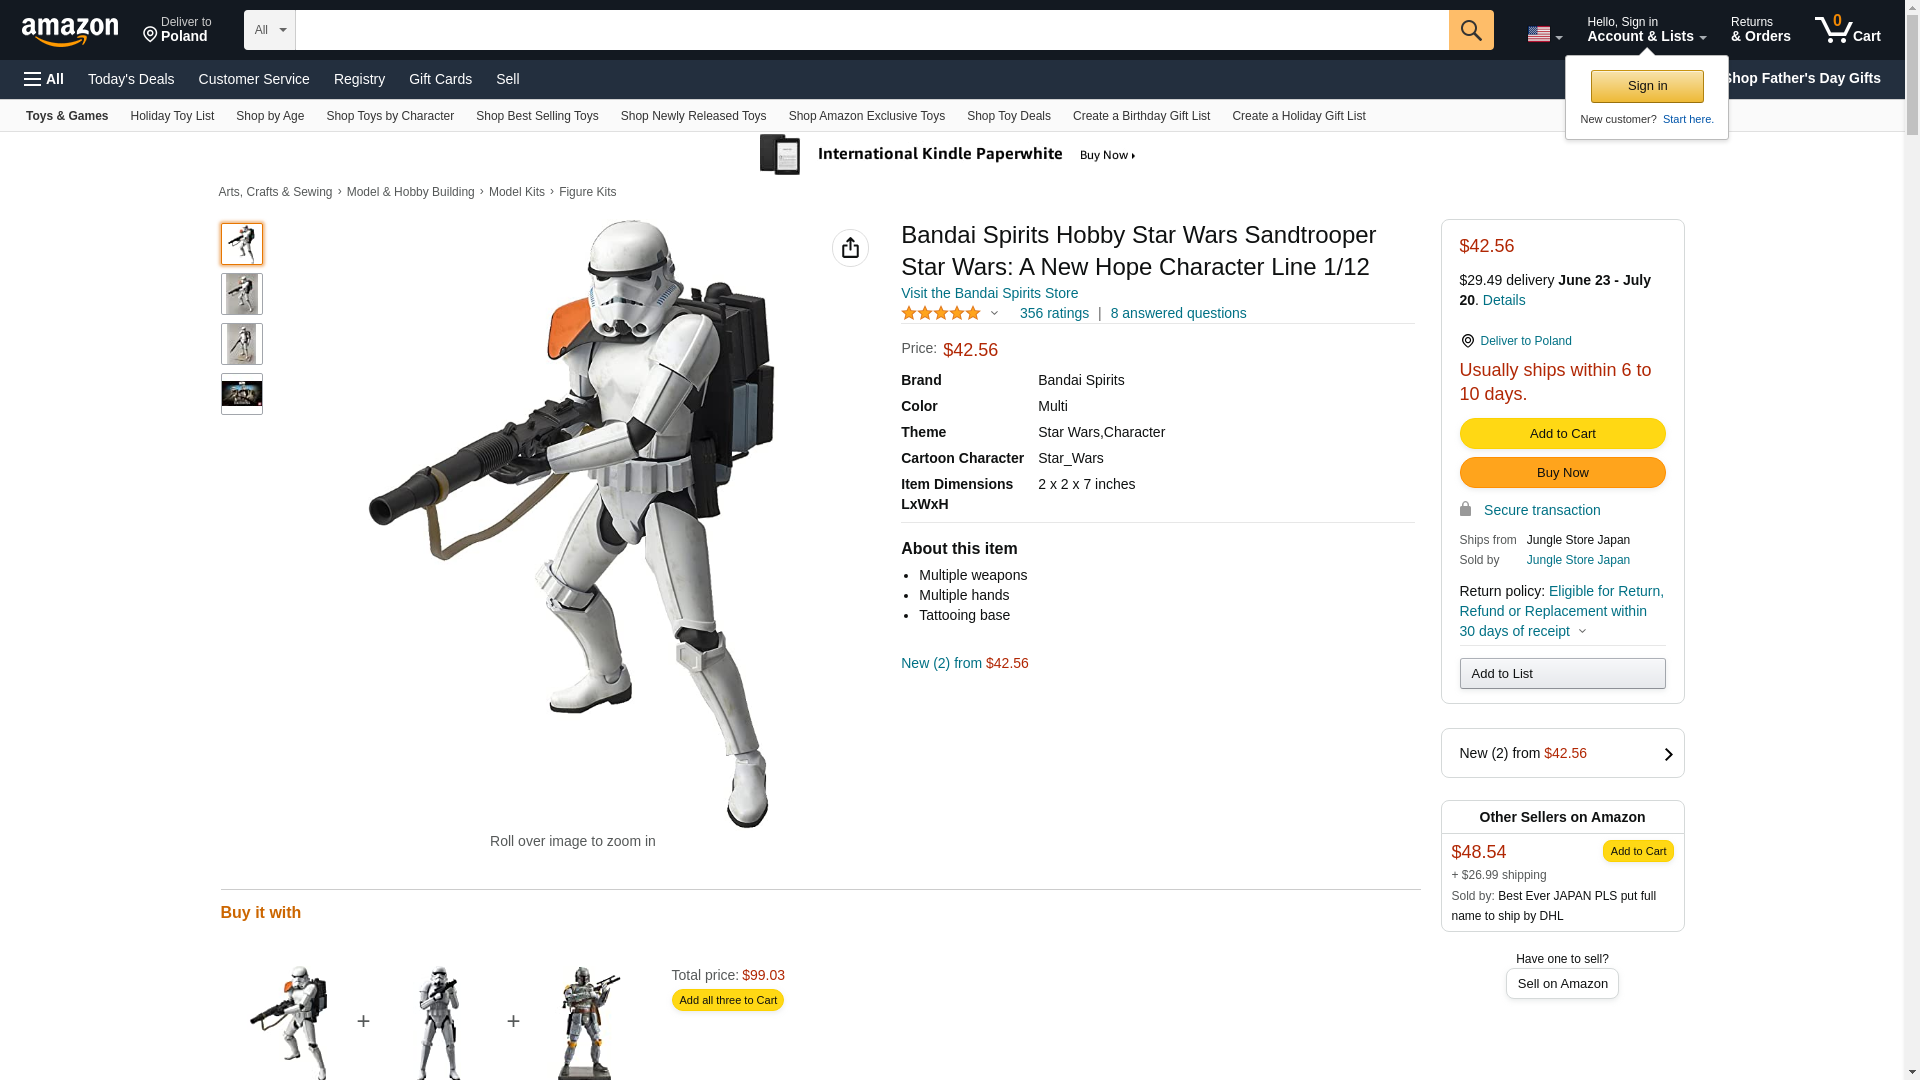
Task: Click the US flag language selector
Action: point(1543,34)
